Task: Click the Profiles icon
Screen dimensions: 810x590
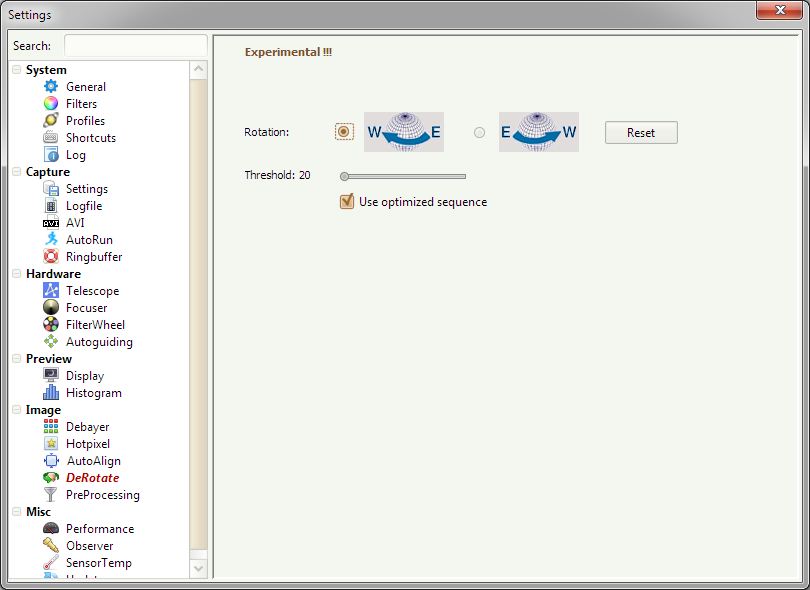Action: click(x=51, y=120)
